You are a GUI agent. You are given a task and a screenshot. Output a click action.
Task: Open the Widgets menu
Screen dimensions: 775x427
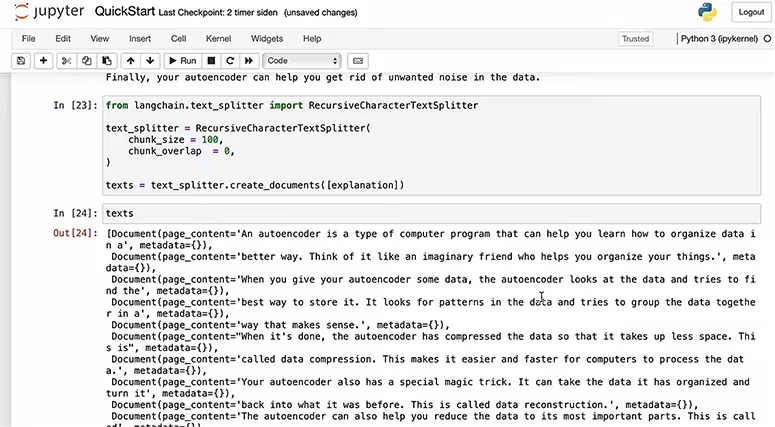tap(267, 39)
